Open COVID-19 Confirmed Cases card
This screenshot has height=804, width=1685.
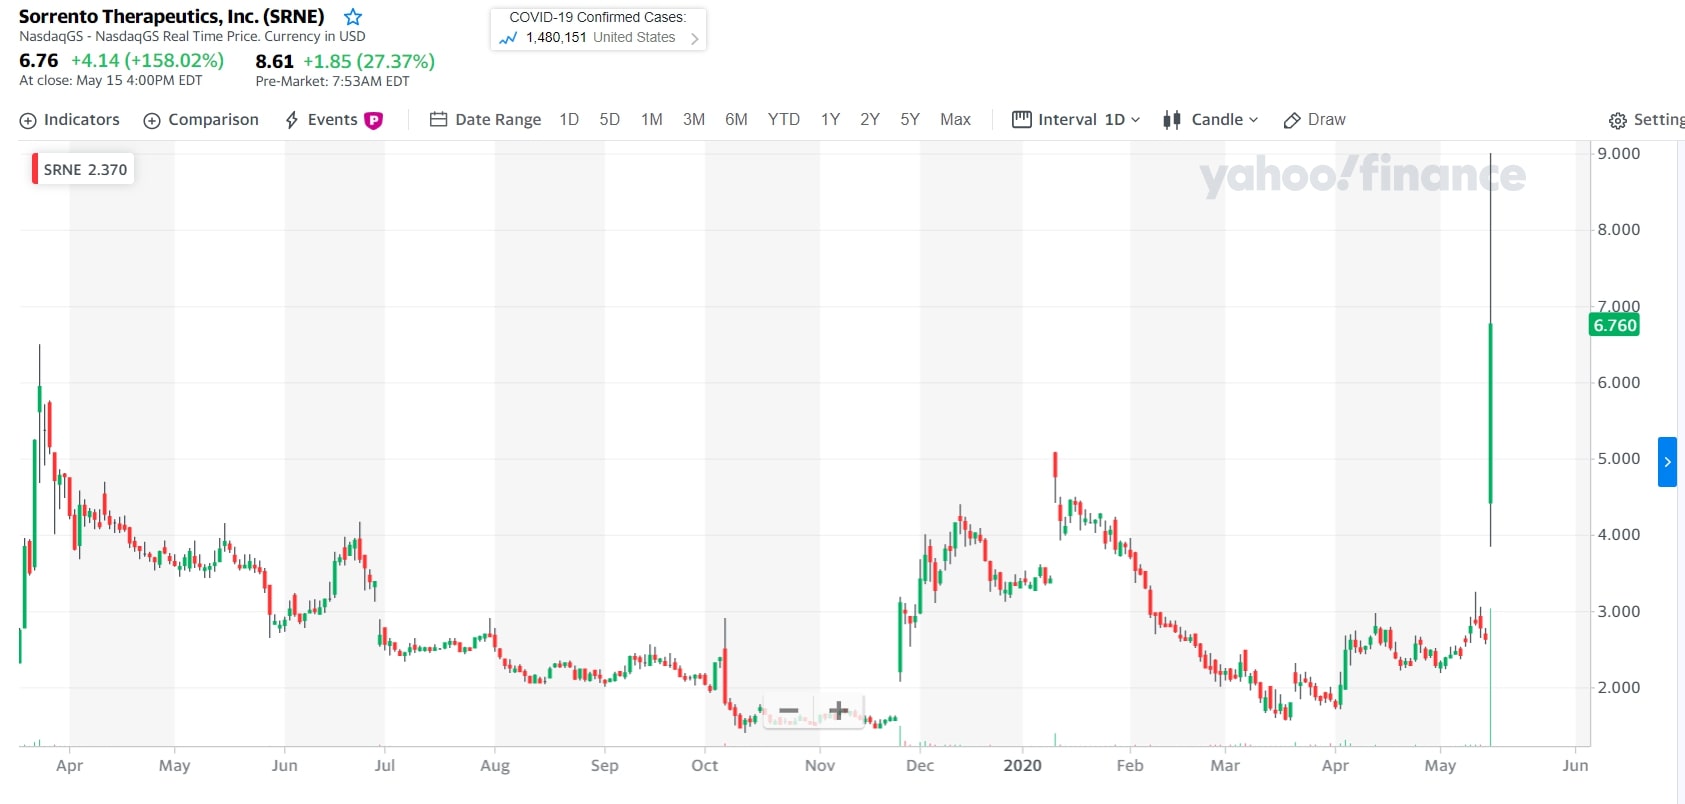[x=598, y=29]
